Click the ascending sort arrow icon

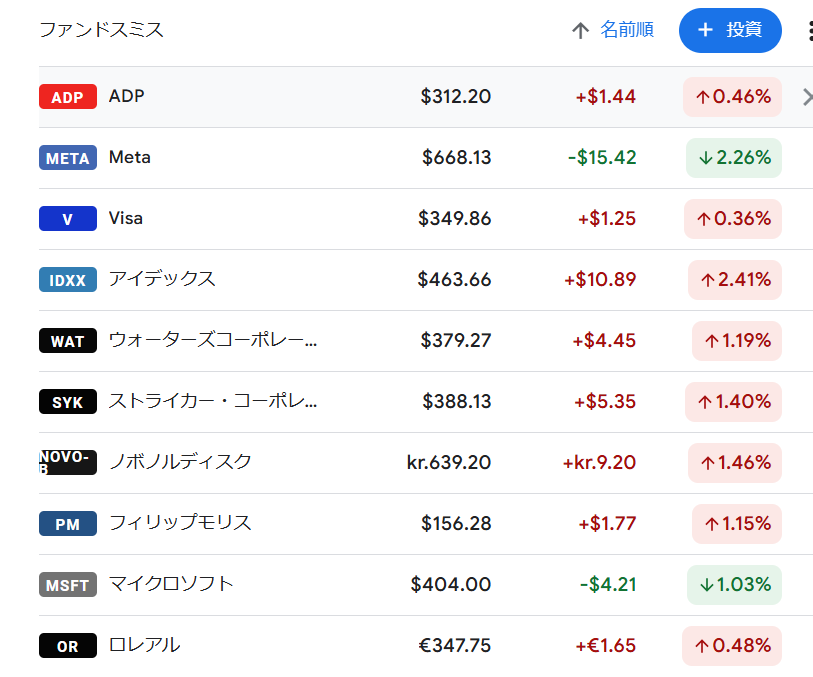click(x=580, y=30)
